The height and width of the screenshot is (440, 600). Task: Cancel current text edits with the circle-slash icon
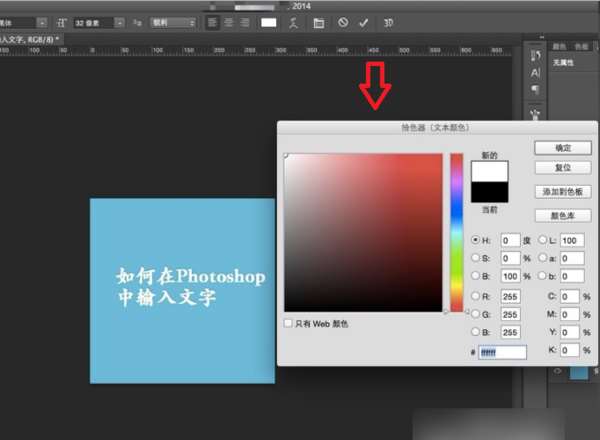[x=343, y=22]
